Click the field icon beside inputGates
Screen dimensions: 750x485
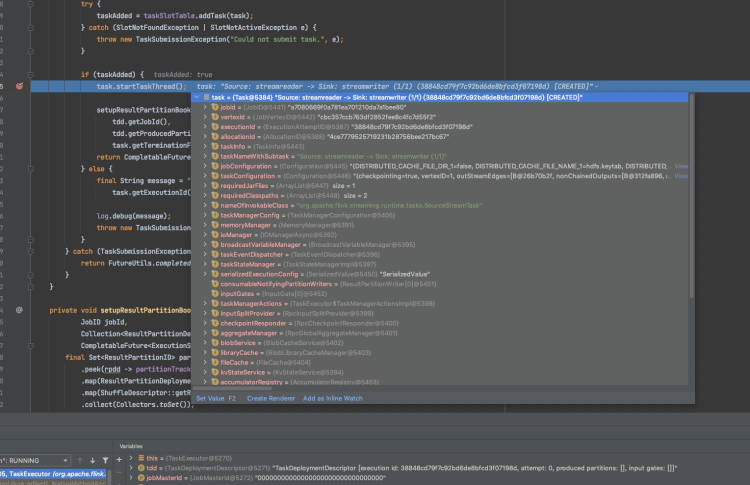[x=215, y=294]
